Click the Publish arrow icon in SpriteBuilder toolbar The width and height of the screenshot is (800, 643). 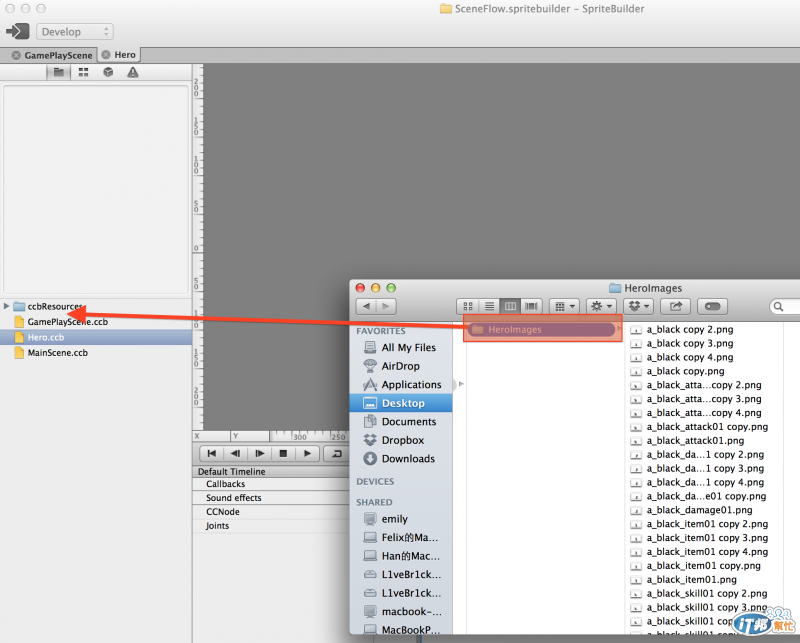coord(17,32)
